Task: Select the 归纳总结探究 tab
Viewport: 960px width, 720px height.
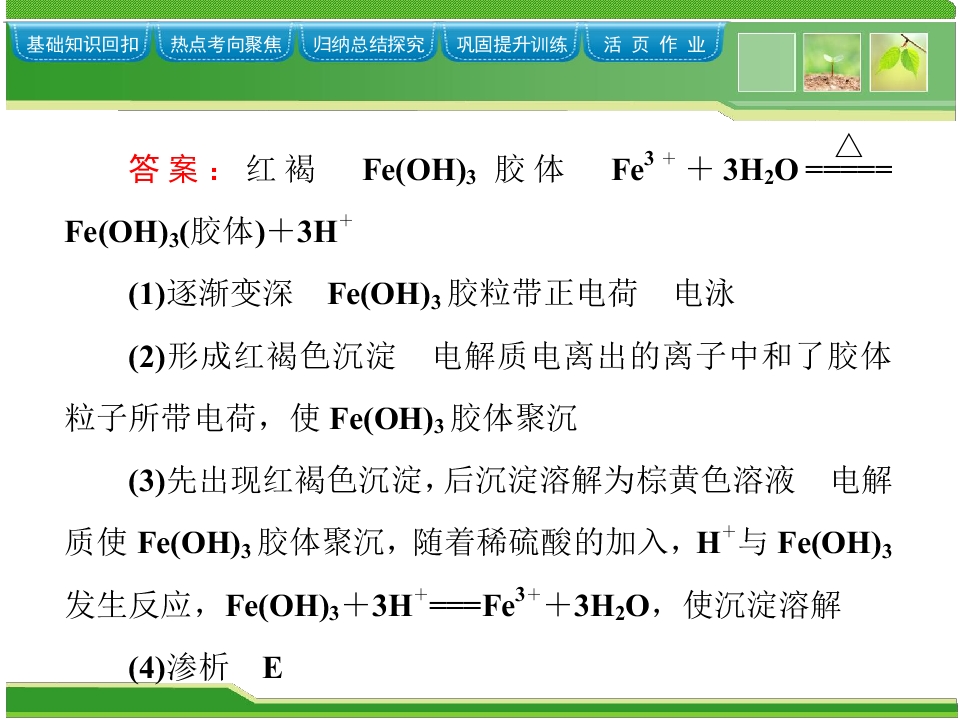Action: (369, 43)
